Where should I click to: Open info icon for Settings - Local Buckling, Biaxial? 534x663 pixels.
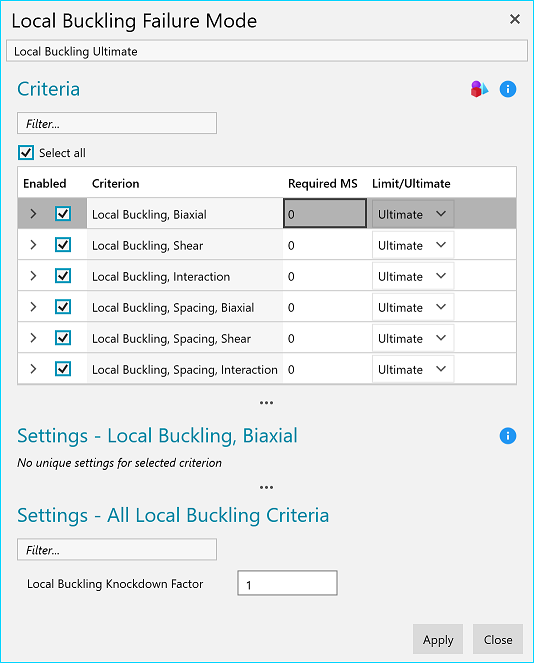508,436
